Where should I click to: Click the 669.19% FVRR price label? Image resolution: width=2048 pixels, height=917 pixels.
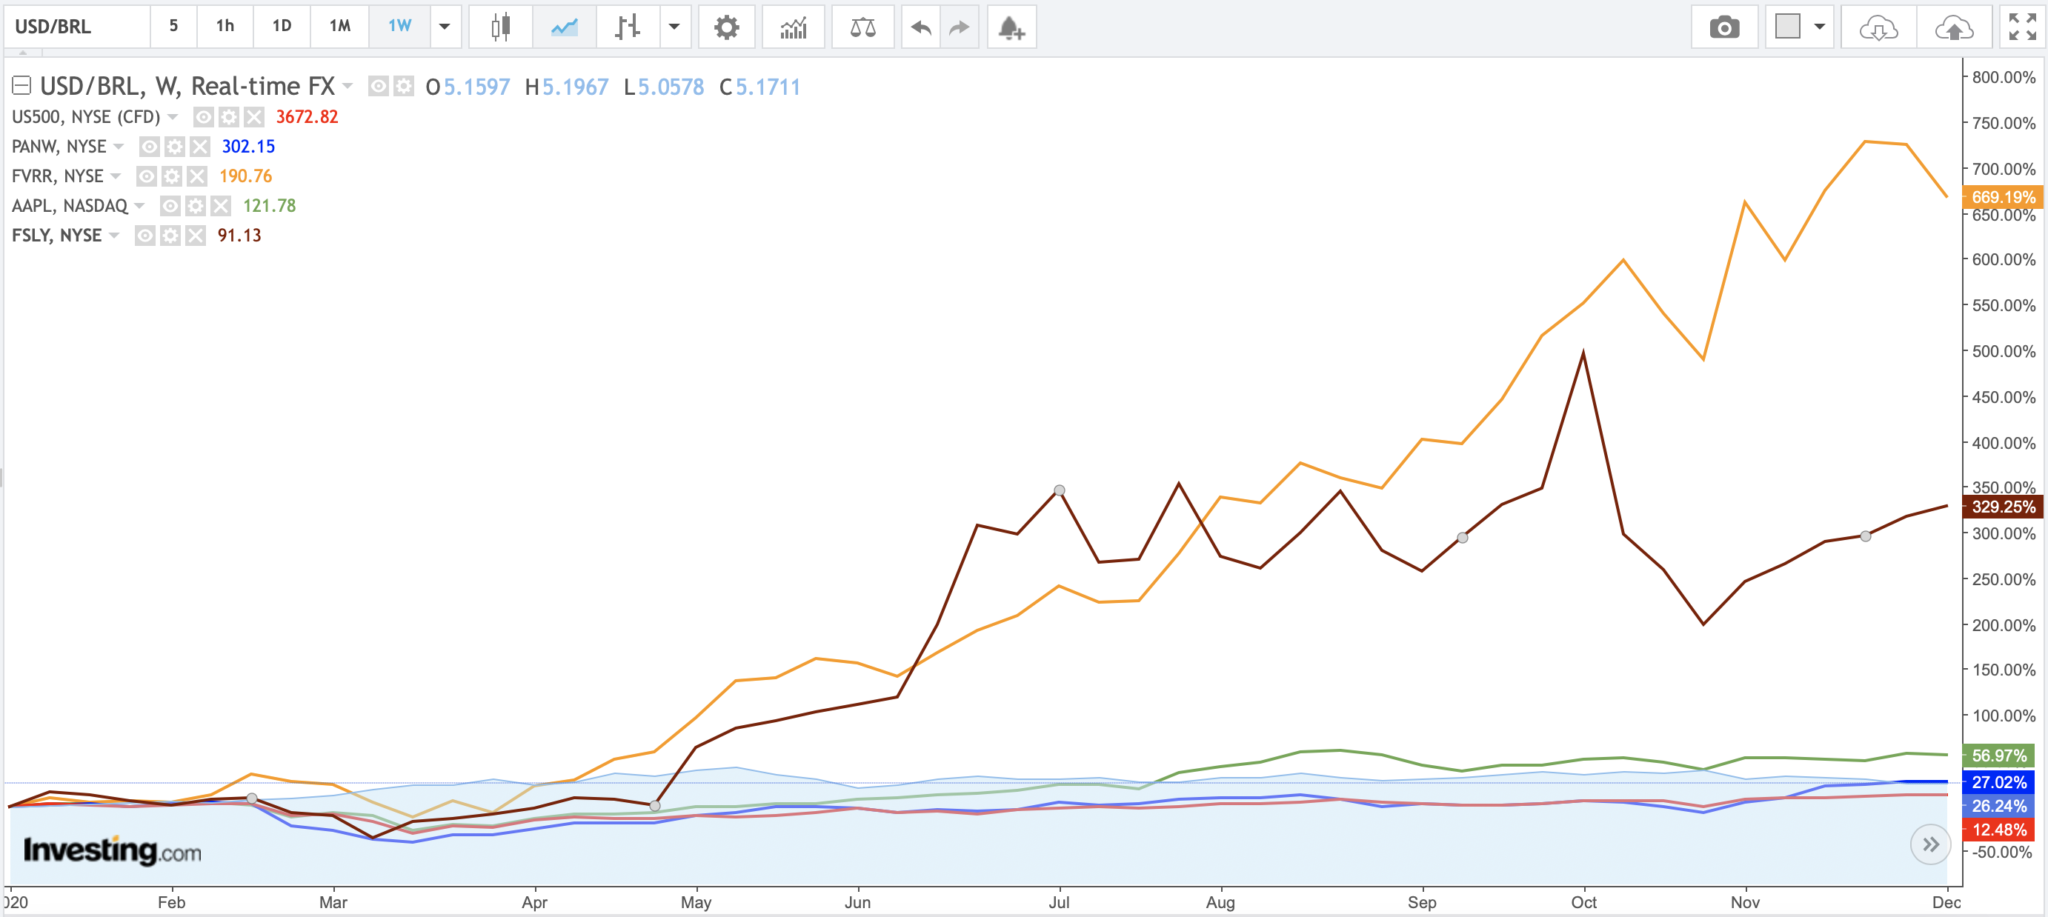(2002, 197)
